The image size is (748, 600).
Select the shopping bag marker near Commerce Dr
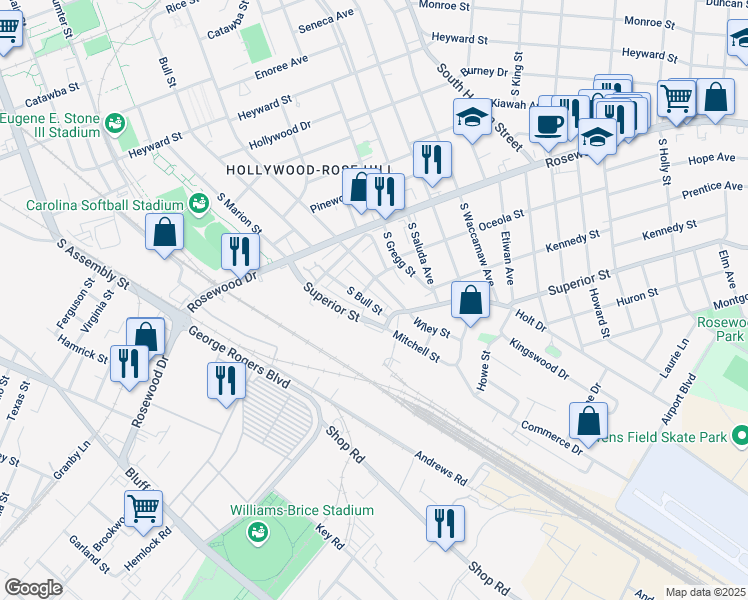click(x=589, y=421)
